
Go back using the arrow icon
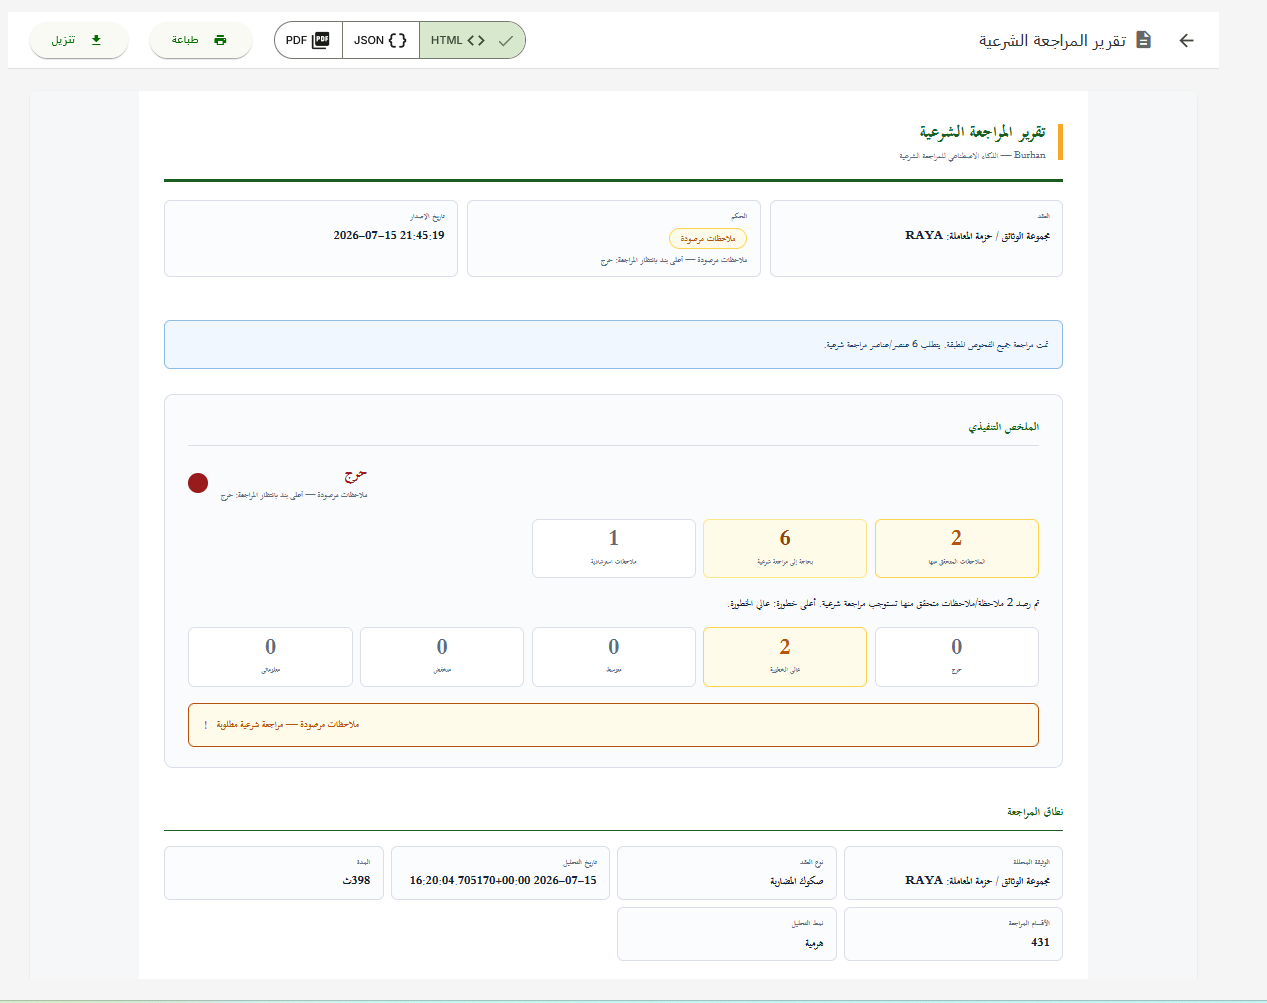pos(1186,40)
